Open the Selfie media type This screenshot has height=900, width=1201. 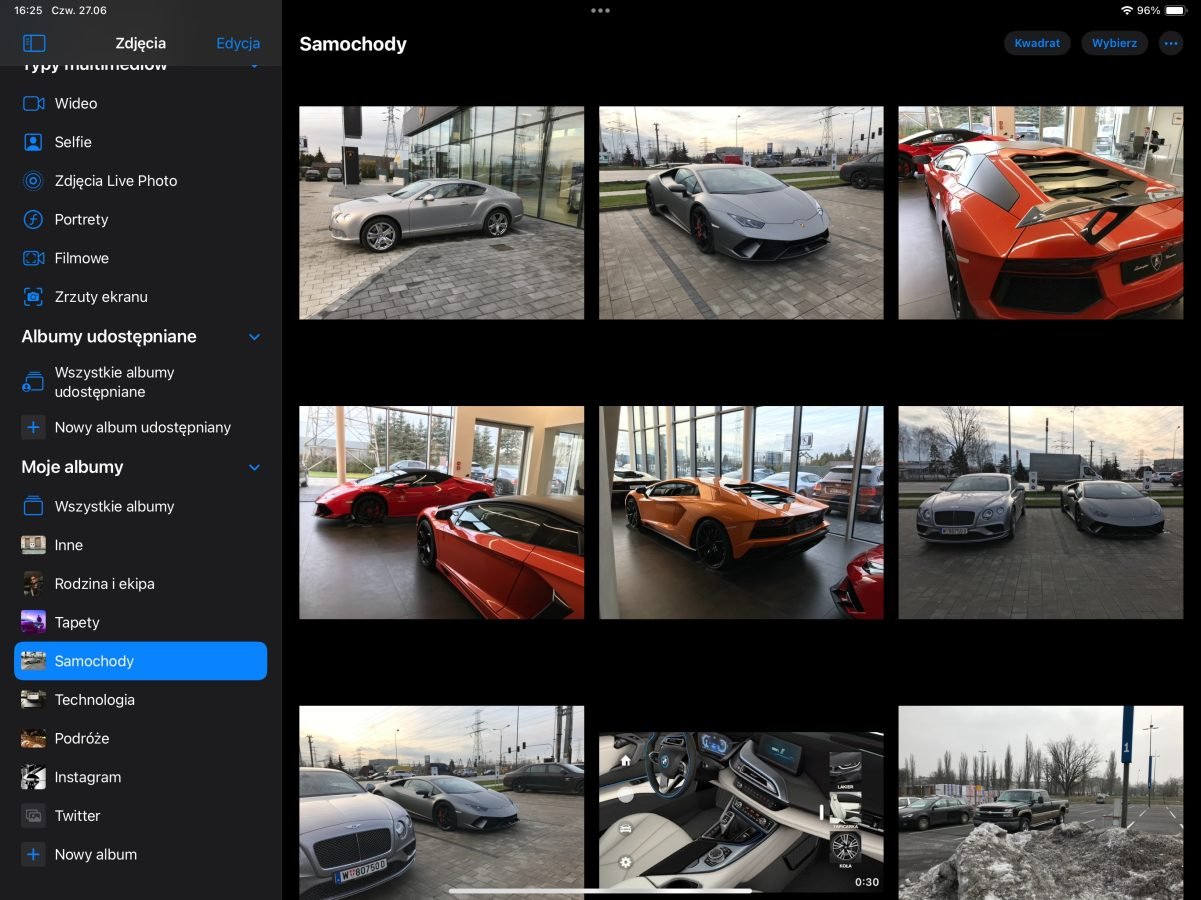[x=141, y=142]
